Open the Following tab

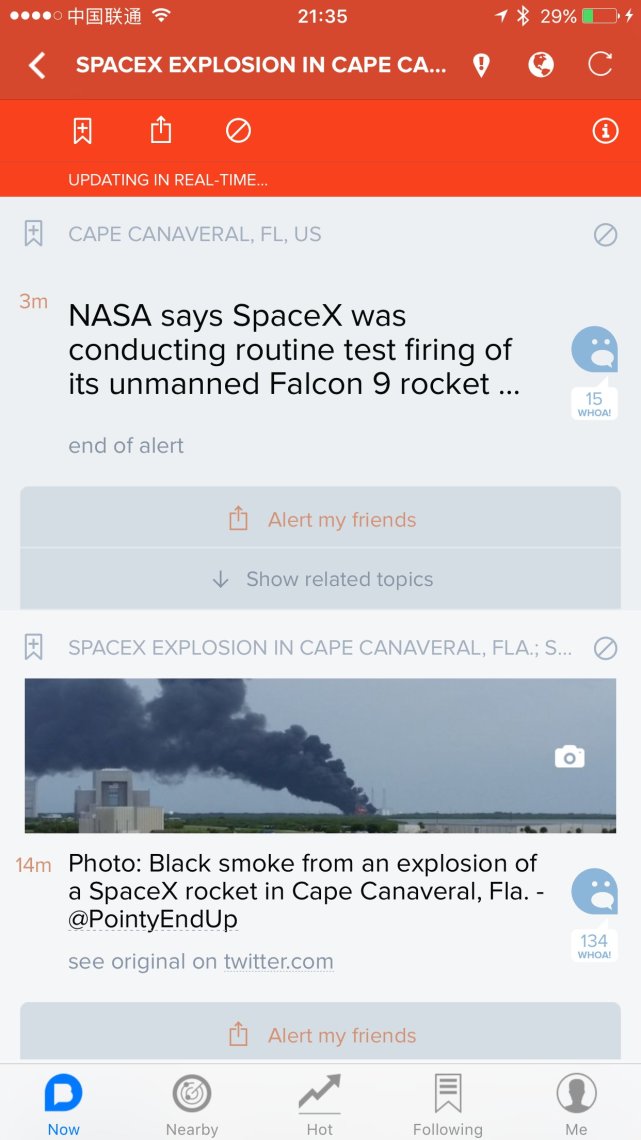tap(448, 1103)
